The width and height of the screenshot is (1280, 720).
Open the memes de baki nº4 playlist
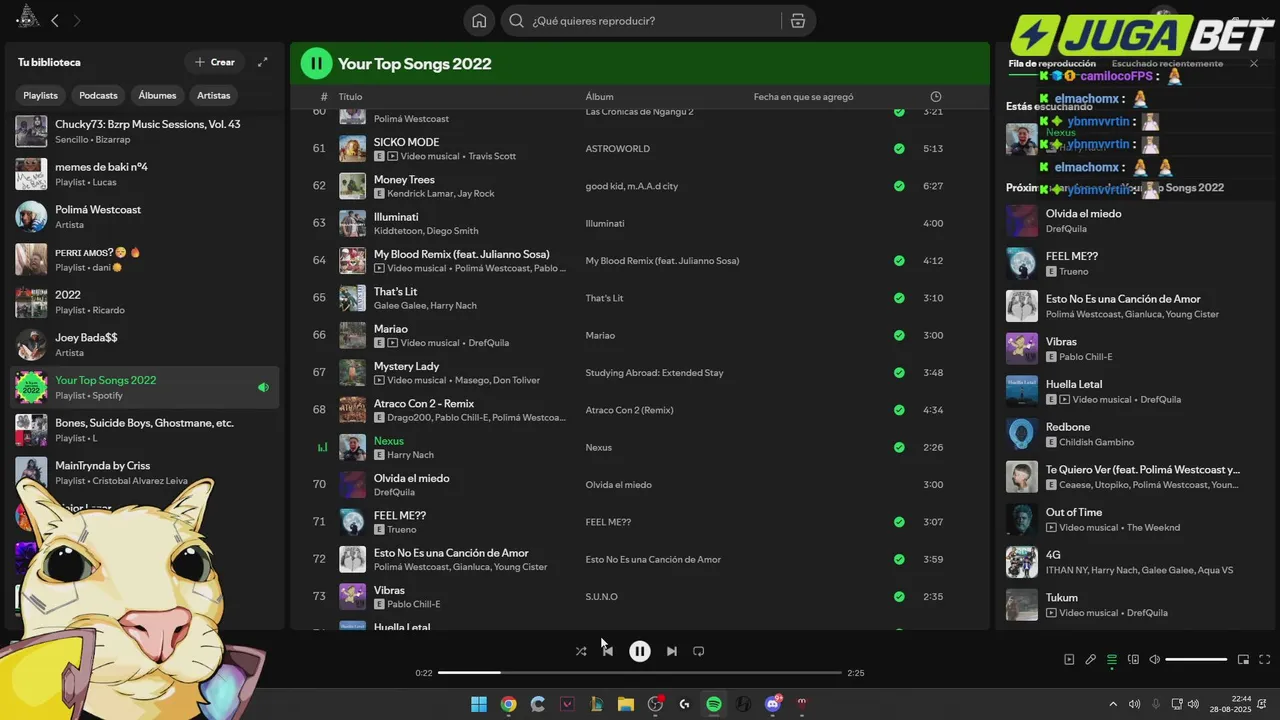click(145, 174)
